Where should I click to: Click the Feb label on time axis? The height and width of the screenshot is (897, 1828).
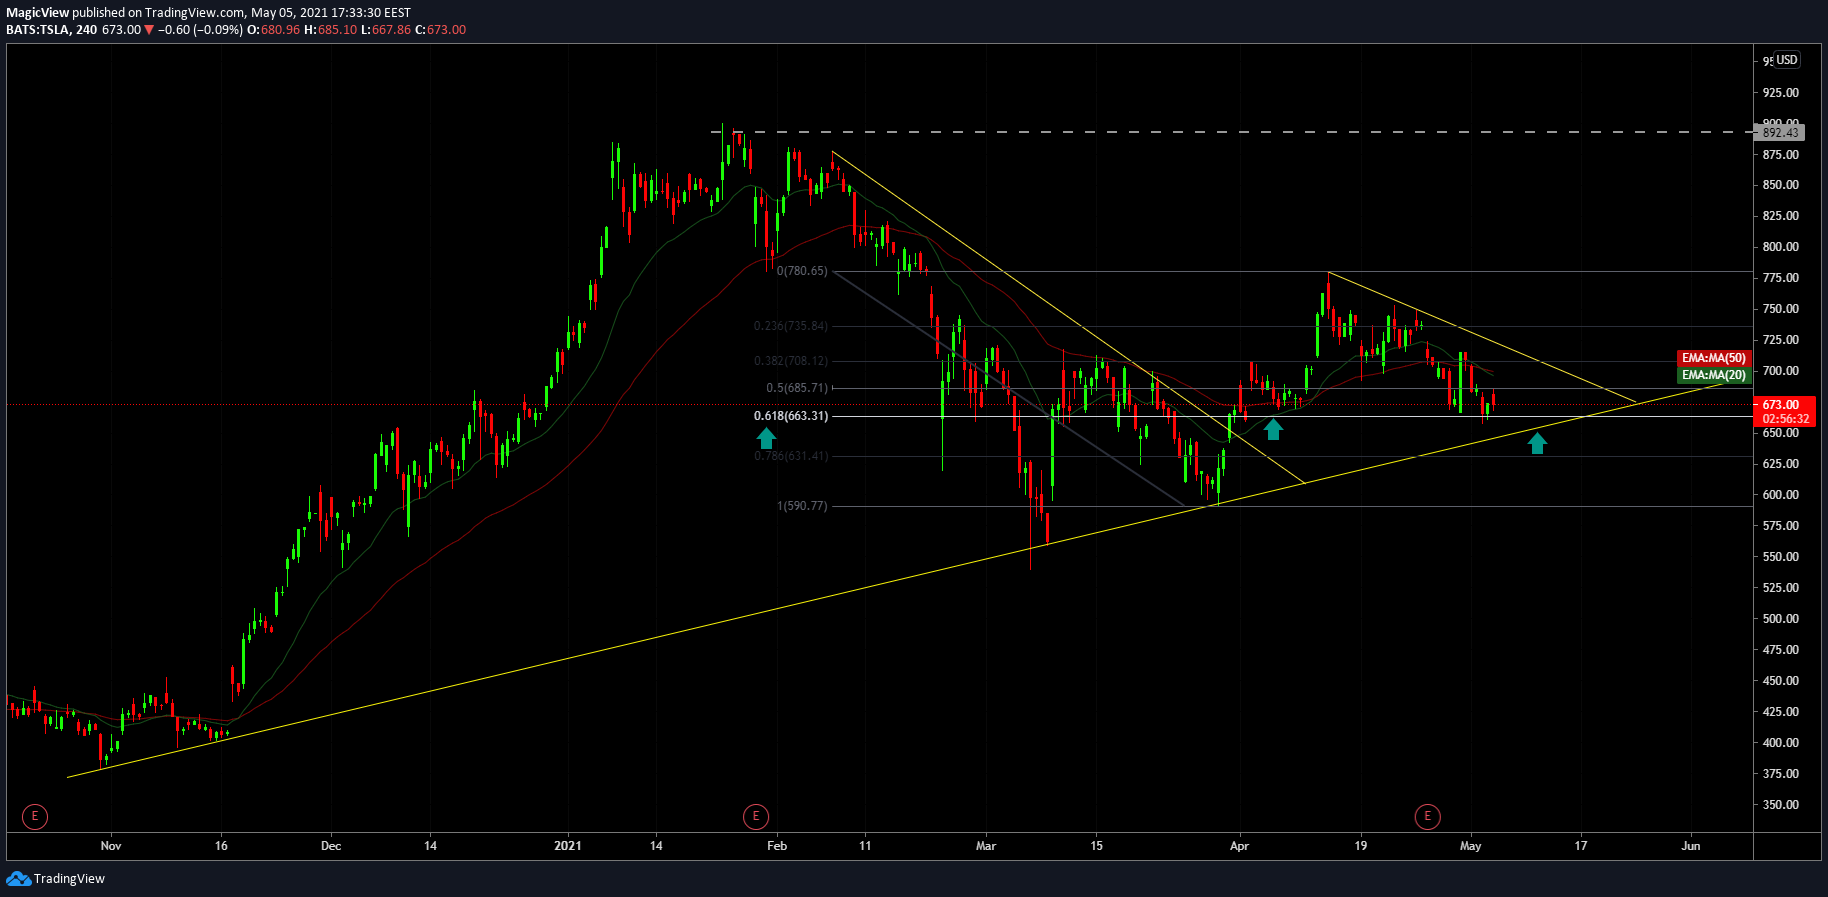777,846
